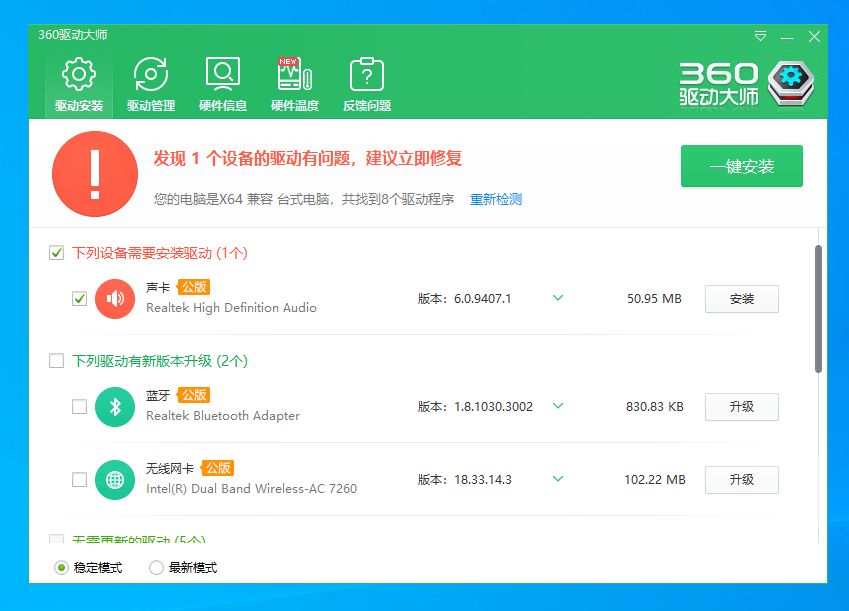Click the 重新检测 link
This screenshot has height=611, width=849.
click(x=496, y=199)
